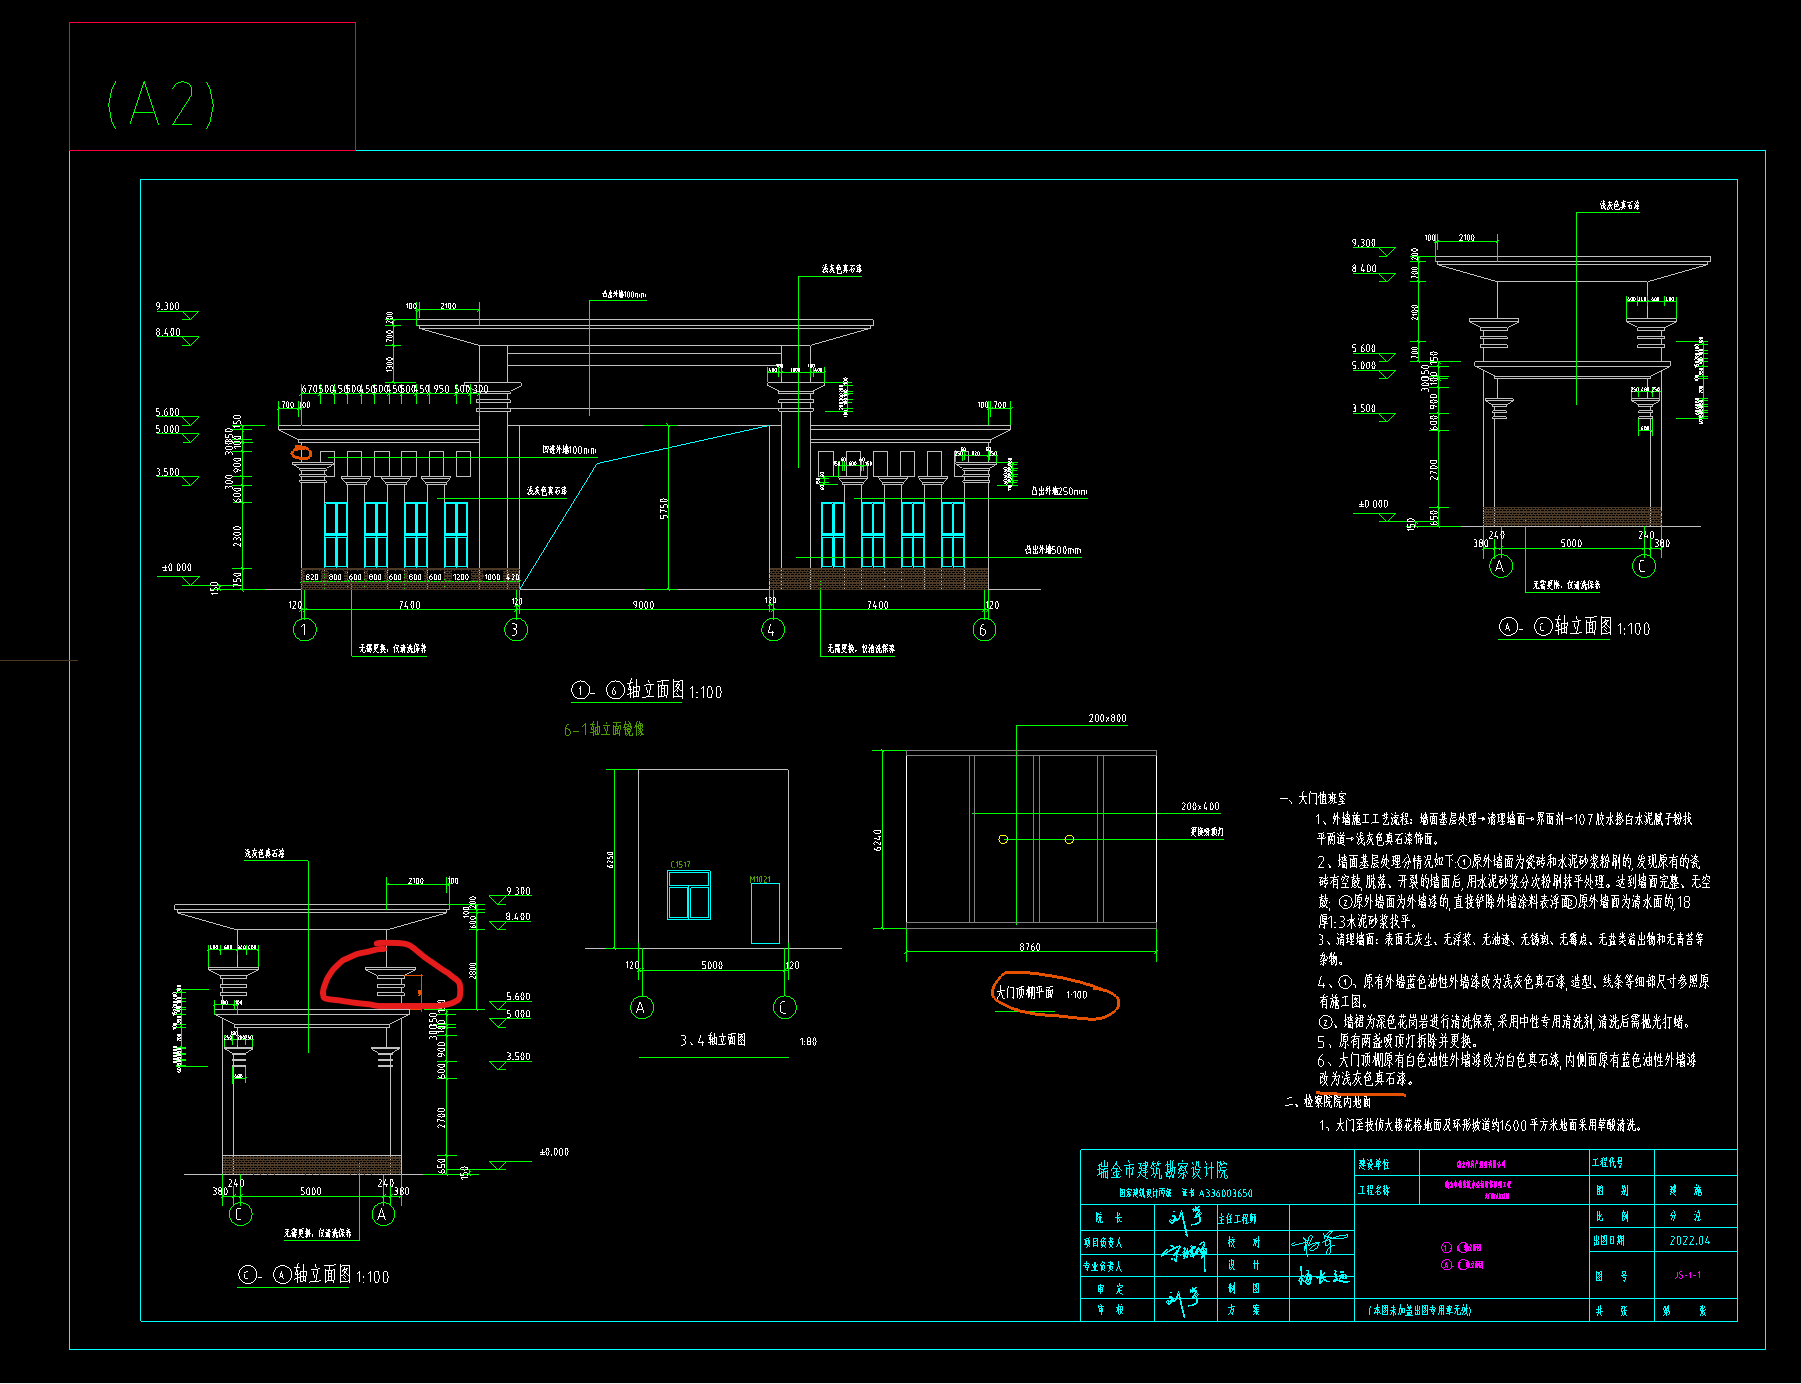Select note 3、清理墙面 first line

click(1511, 939)
